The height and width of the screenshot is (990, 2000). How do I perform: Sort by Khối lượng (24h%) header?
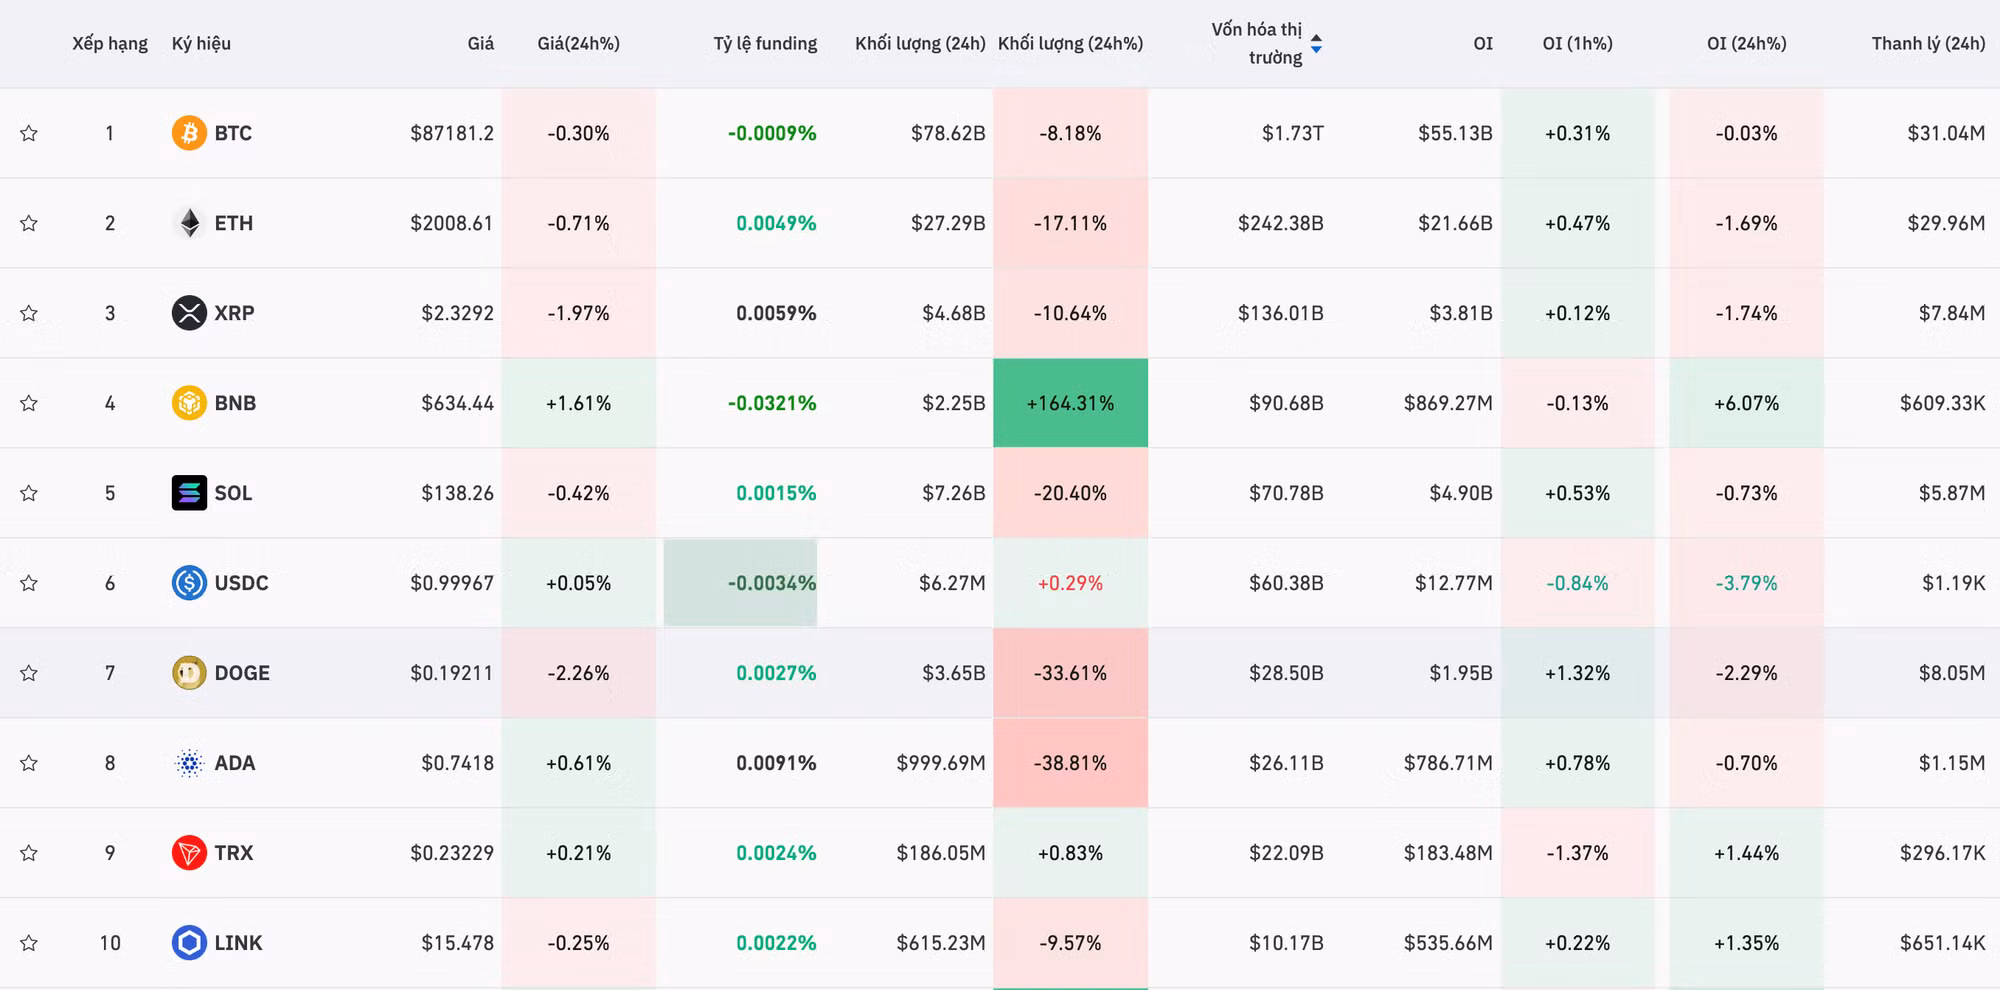click(x=1070, y=44)
